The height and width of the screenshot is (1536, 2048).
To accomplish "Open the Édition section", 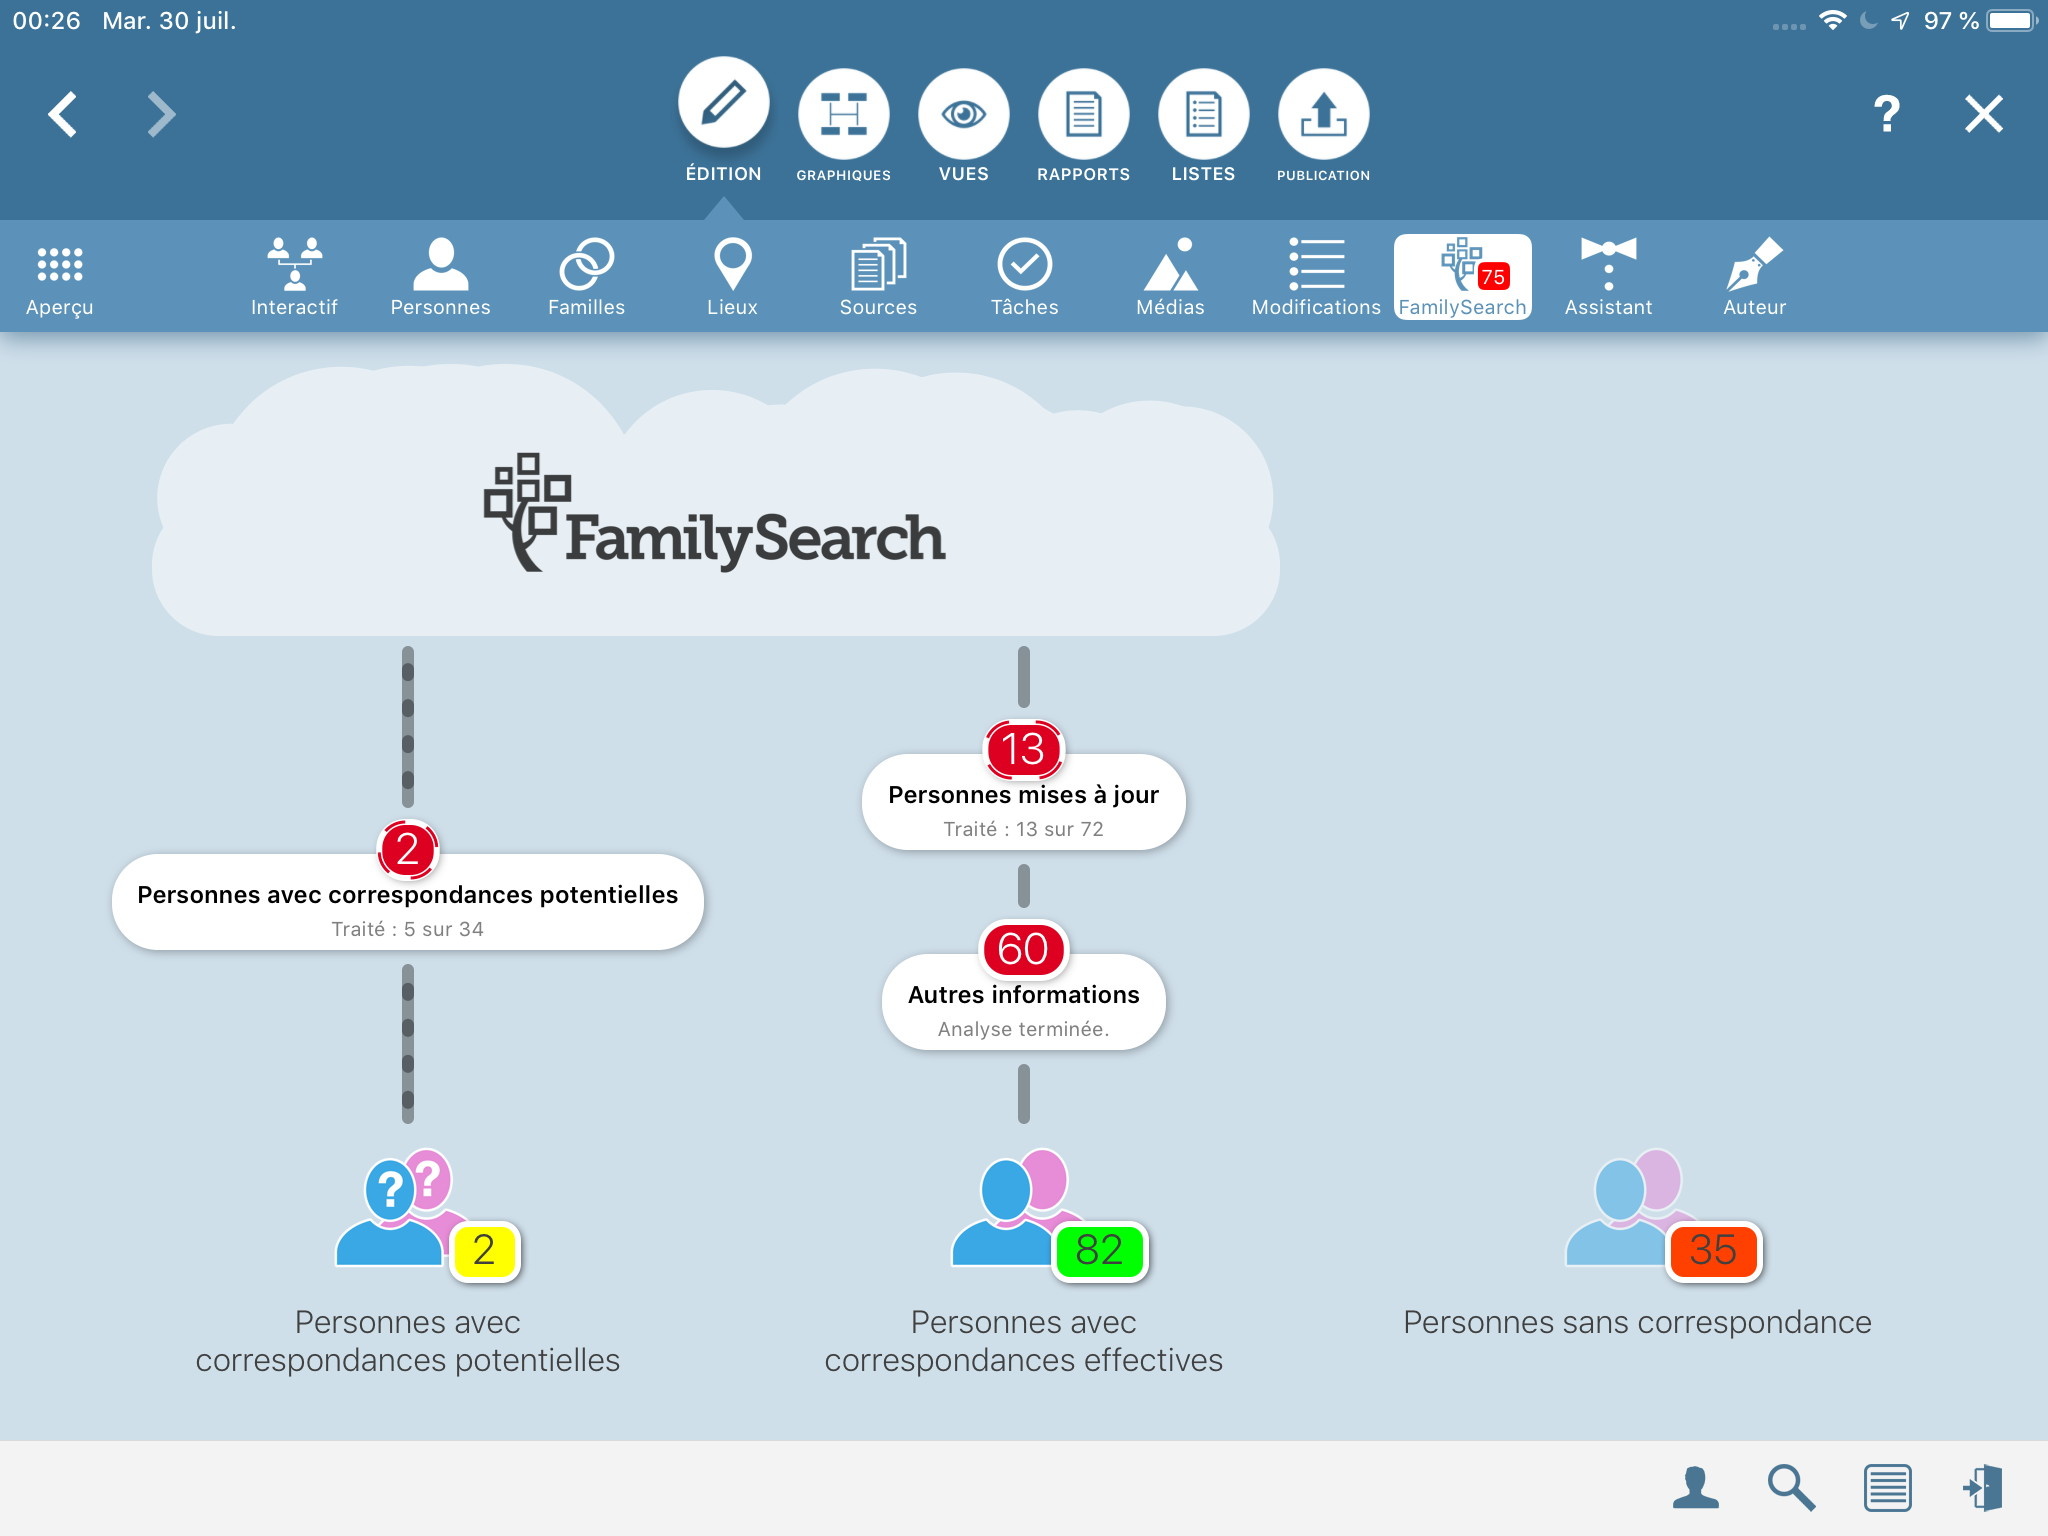I will [x=723, y=121].
